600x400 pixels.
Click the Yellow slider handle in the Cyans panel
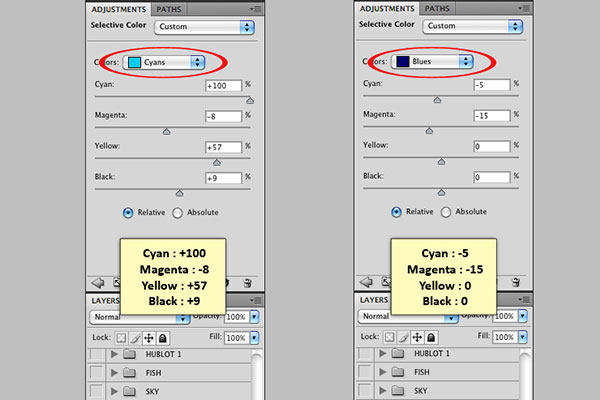click(217, 163)
